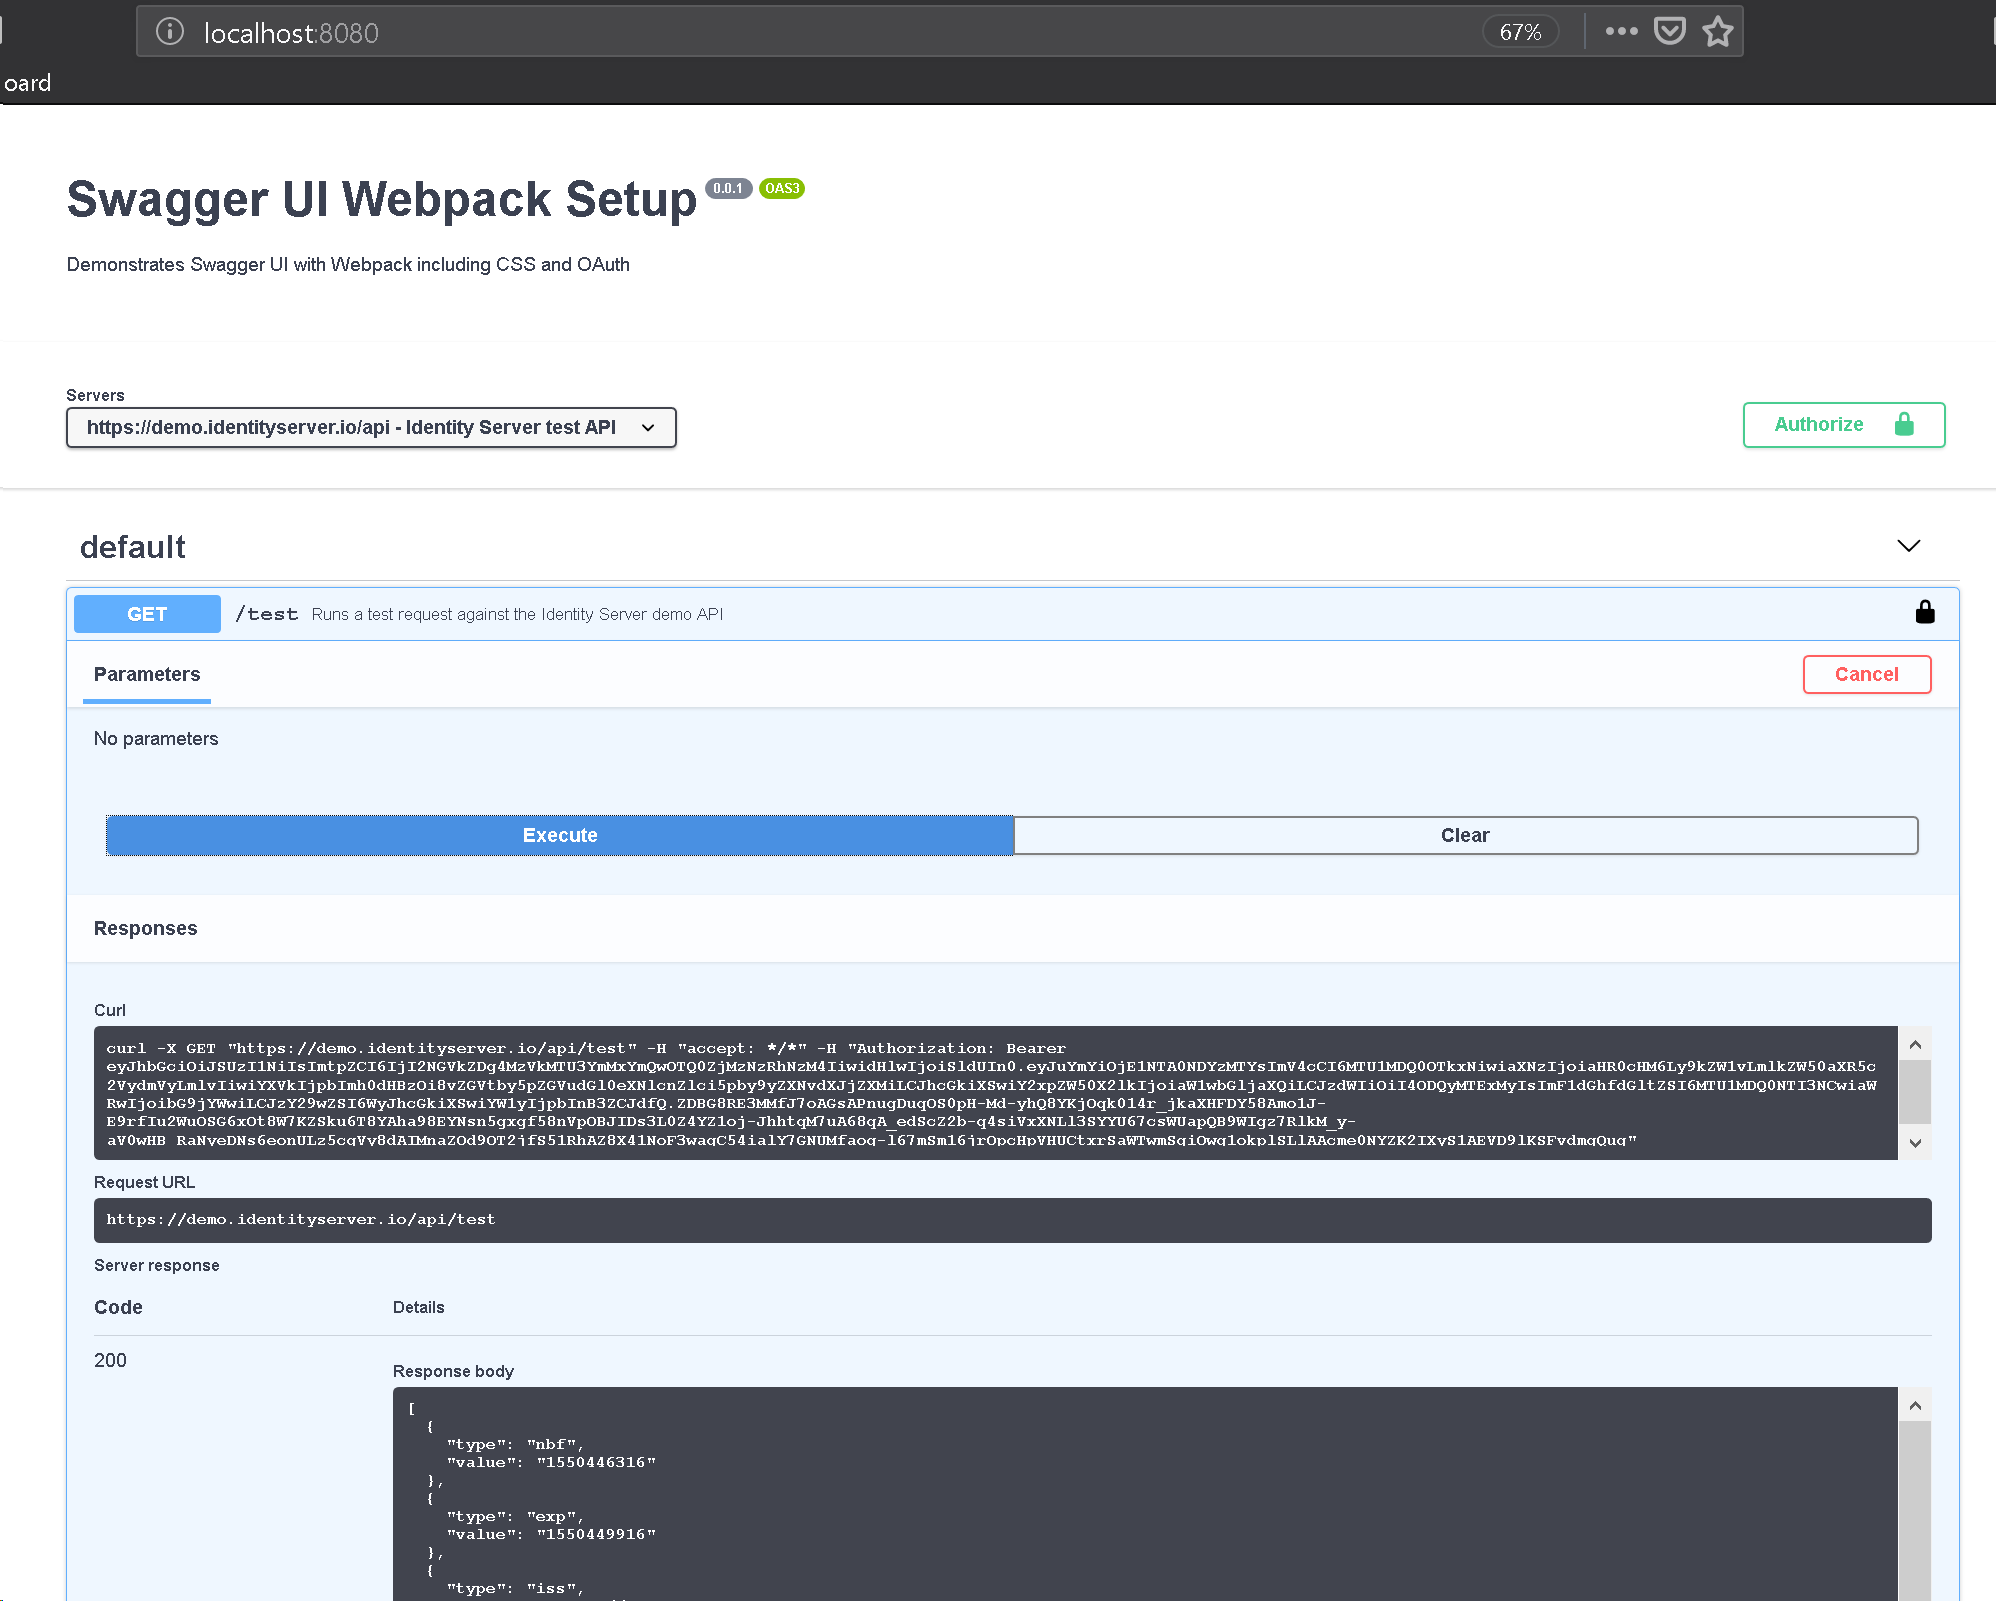Click scroll up arrow in Response body box
The image size is (1996, 1601).
[1914, 1406]
